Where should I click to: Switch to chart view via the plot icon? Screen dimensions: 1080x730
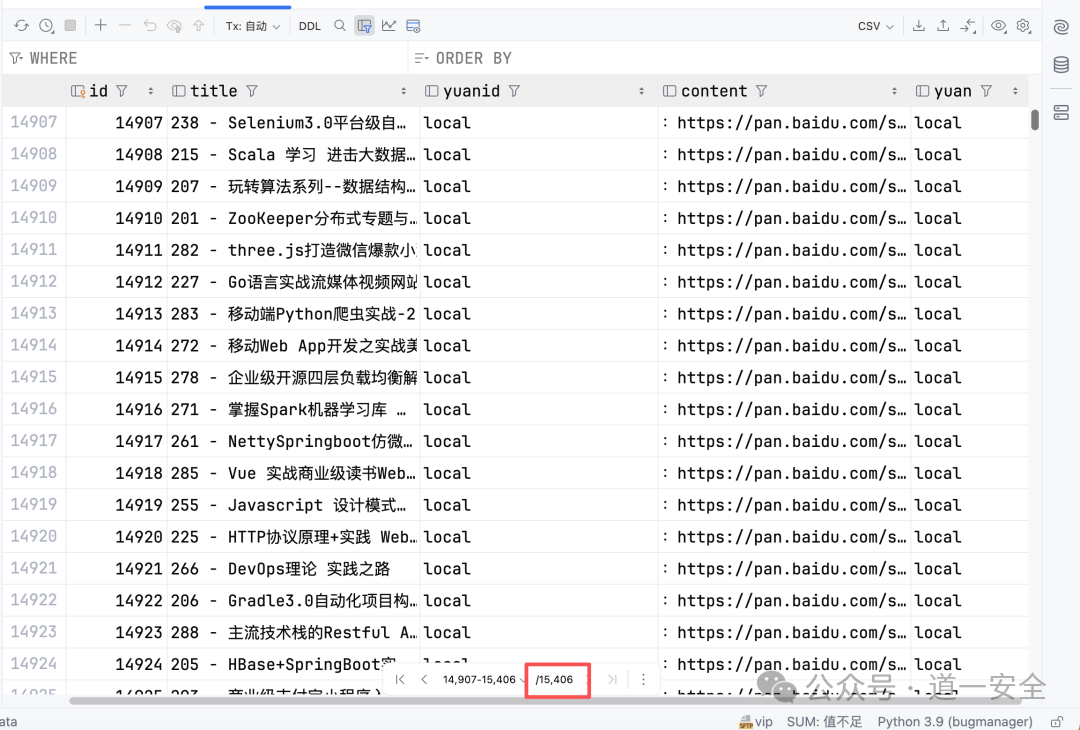pos(388,25)
